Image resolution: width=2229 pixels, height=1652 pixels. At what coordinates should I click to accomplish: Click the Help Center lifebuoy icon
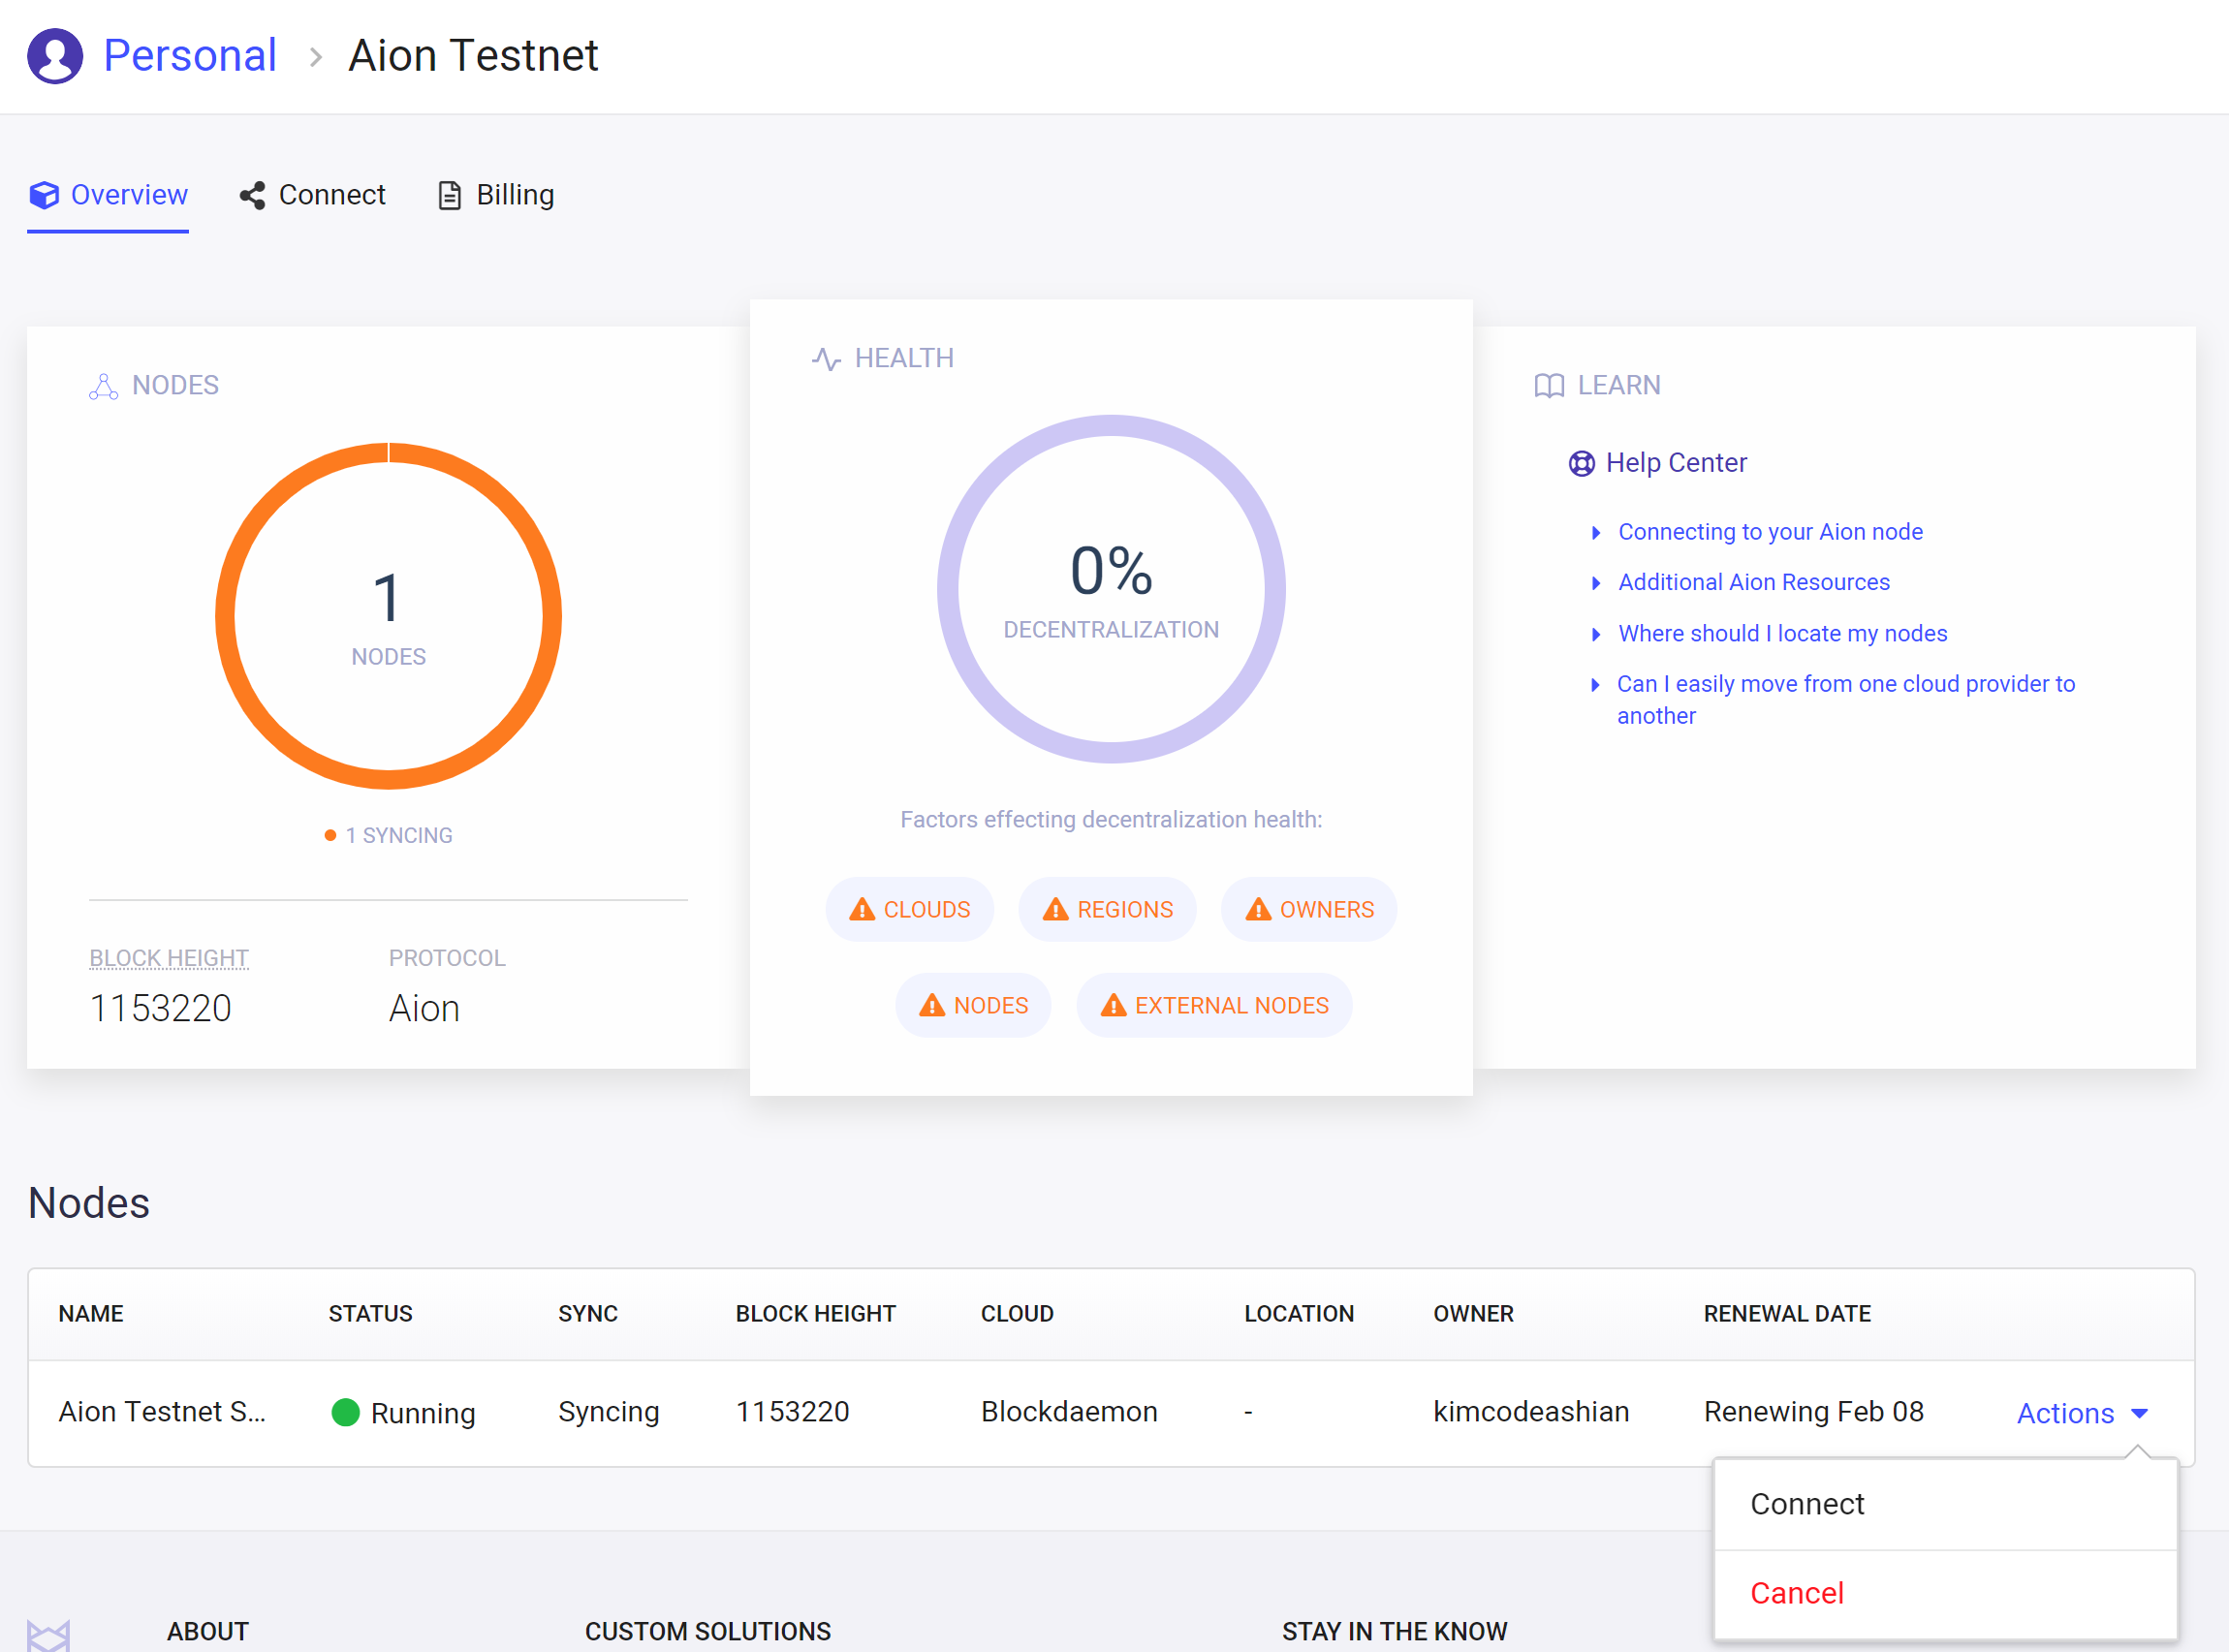[1581, 464]
